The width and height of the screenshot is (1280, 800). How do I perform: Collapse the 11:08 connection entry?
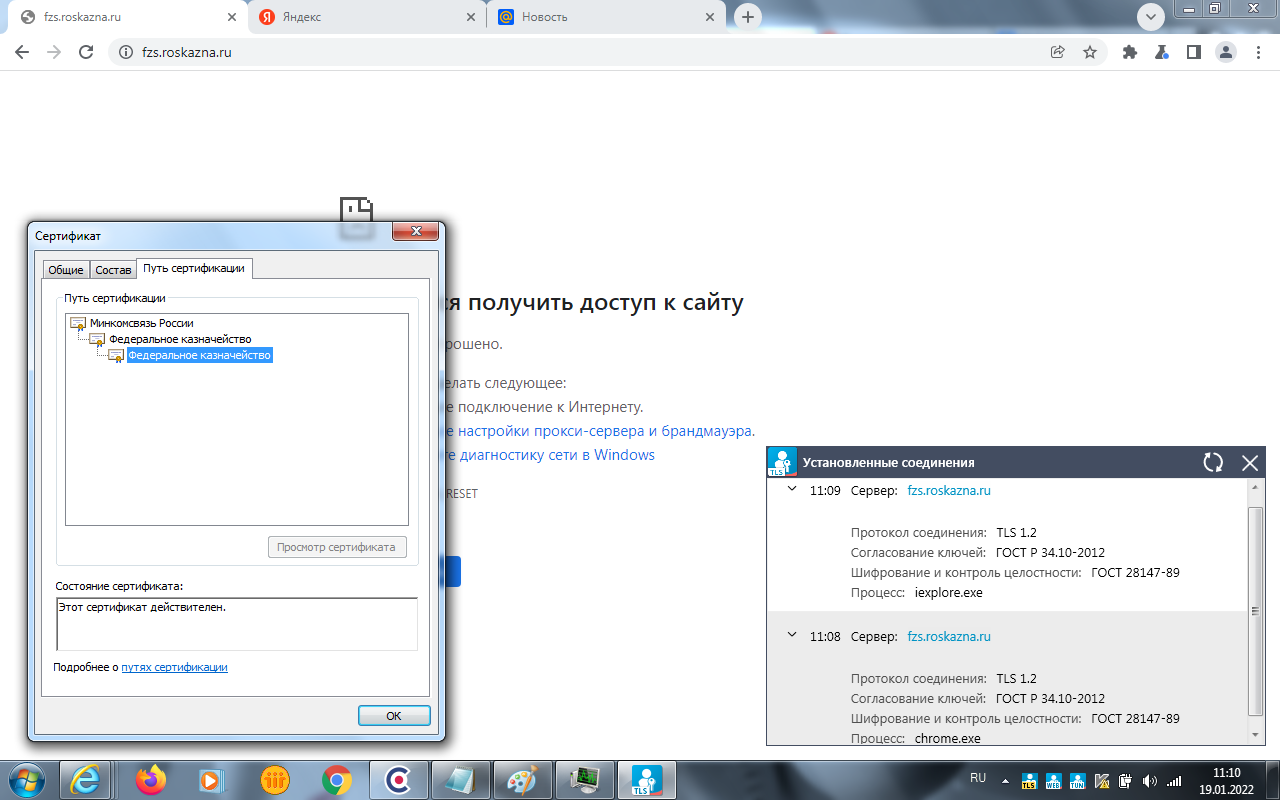point(792,635)
